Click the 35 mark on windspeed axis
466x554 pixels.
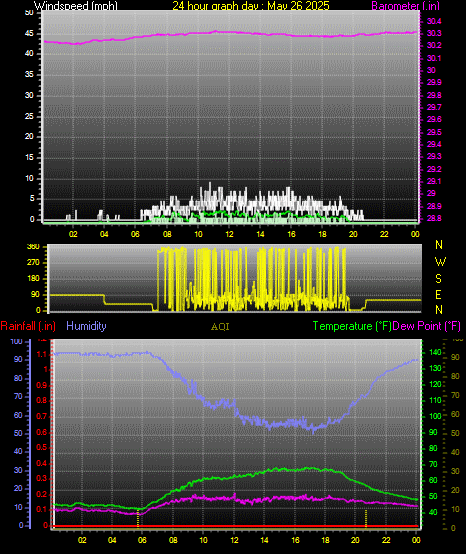[x=29, y=75]
